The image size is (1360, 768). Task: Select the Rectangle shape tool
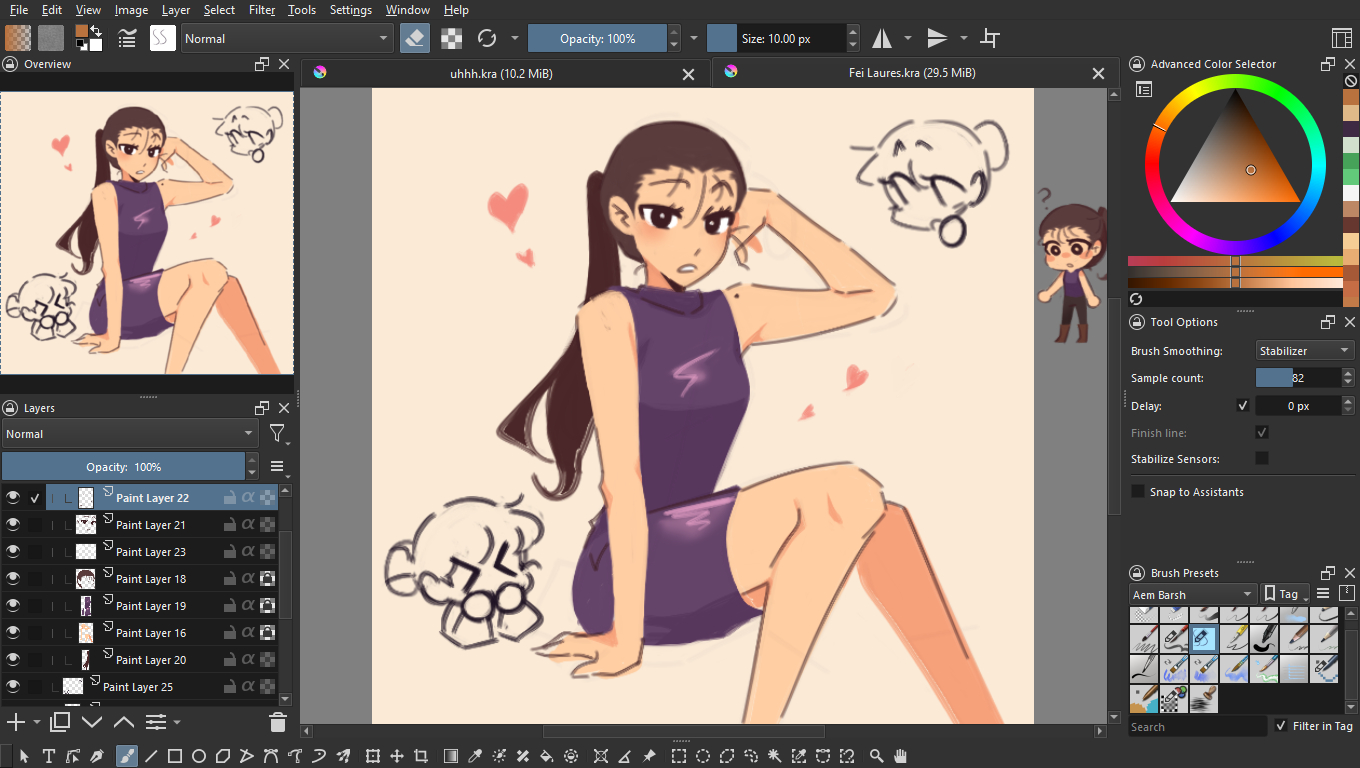coord(175,756)
